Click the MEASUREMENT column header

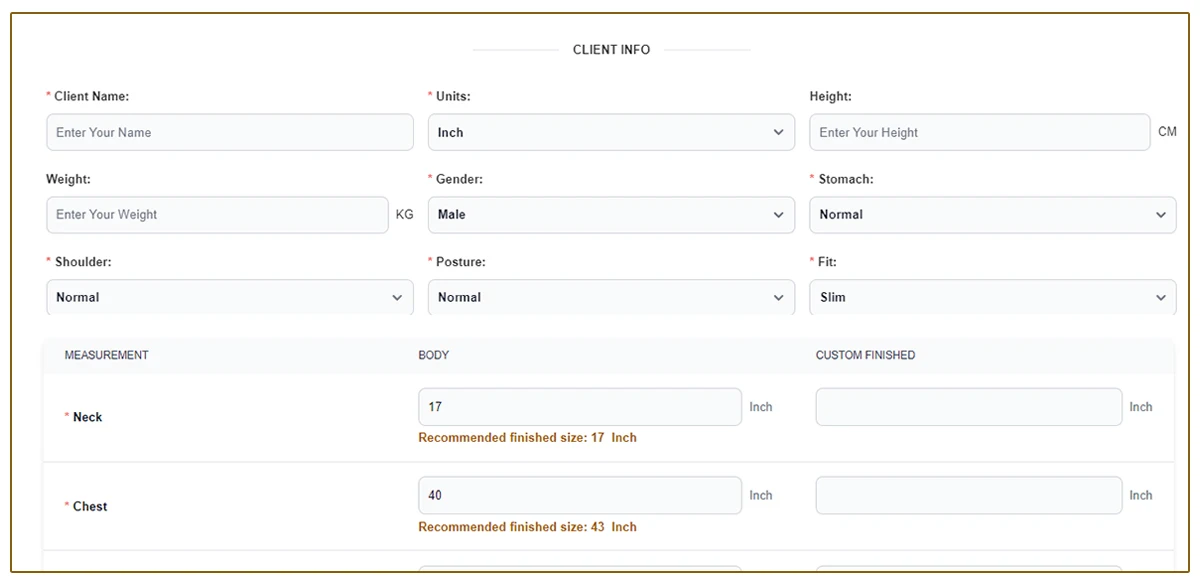106,355
